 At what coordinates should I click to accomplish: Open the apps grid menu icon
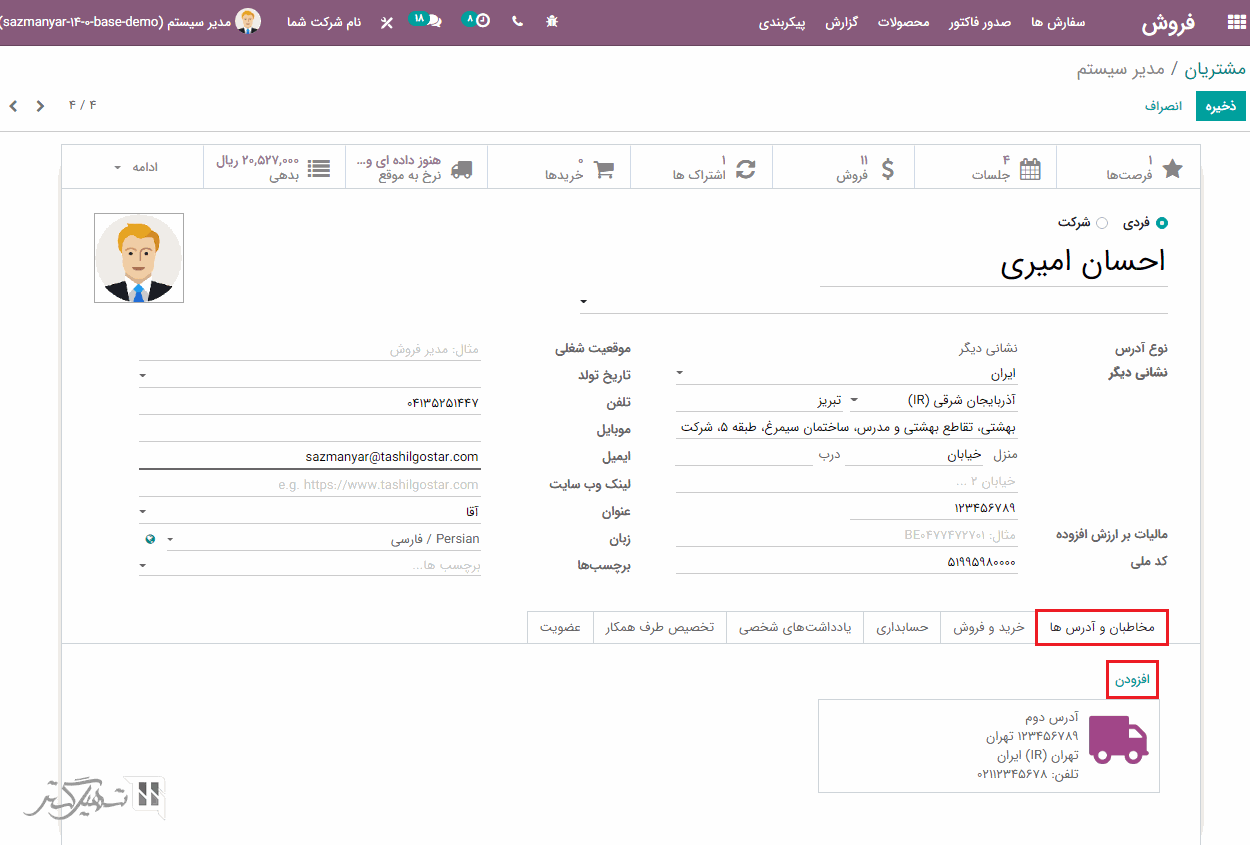coord(1229,23)
